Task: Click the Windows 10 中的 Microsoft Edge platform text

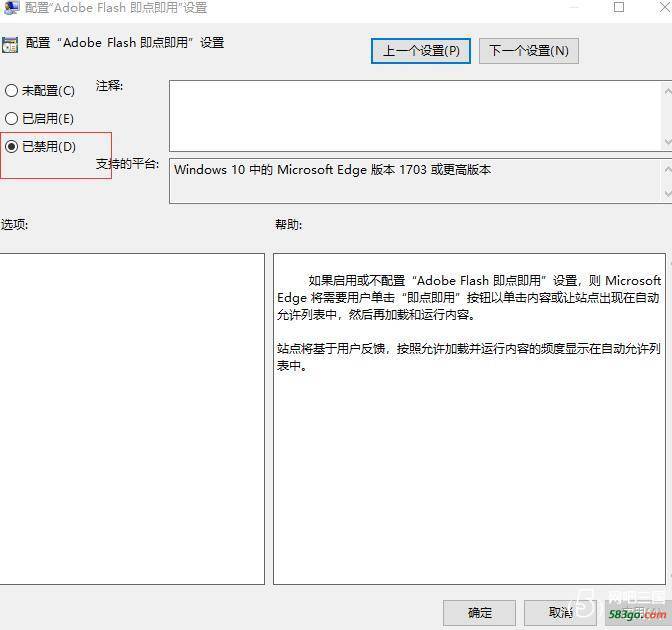Action: (x=332, y=170)
